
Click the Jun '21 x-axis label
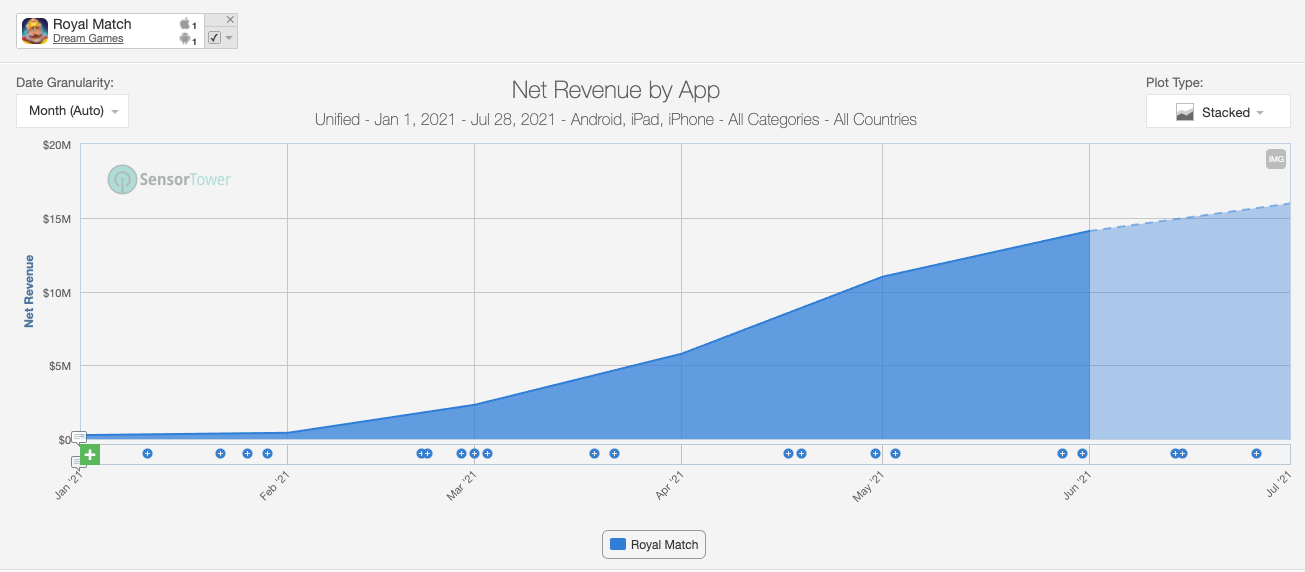(1076, 487)
